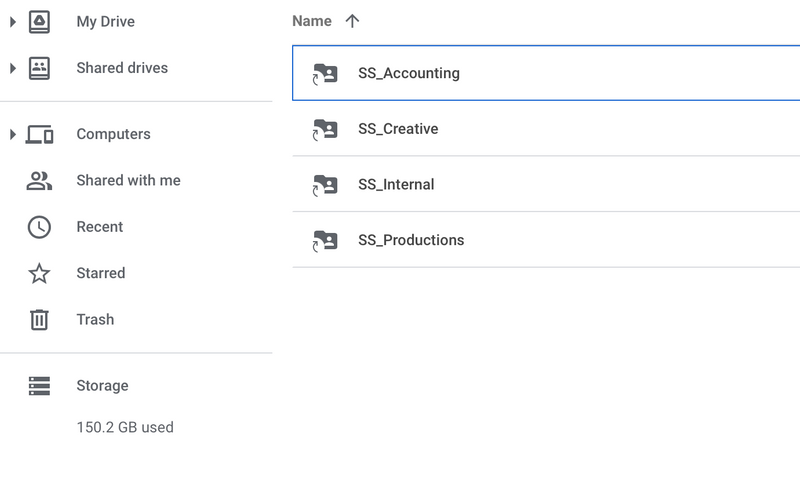Click the SS_Internal shared folder icon
This screenshot has width=800, height=486.
(324, 185)
